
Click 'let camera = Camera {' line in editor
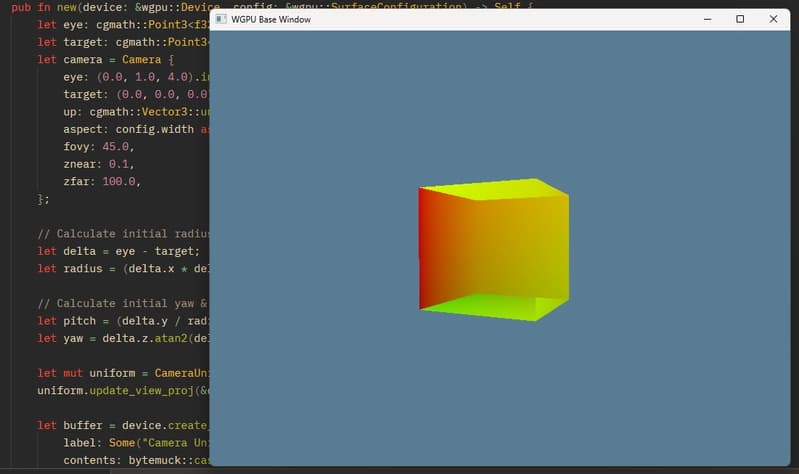pyautogui.click(x=105, y=60)
